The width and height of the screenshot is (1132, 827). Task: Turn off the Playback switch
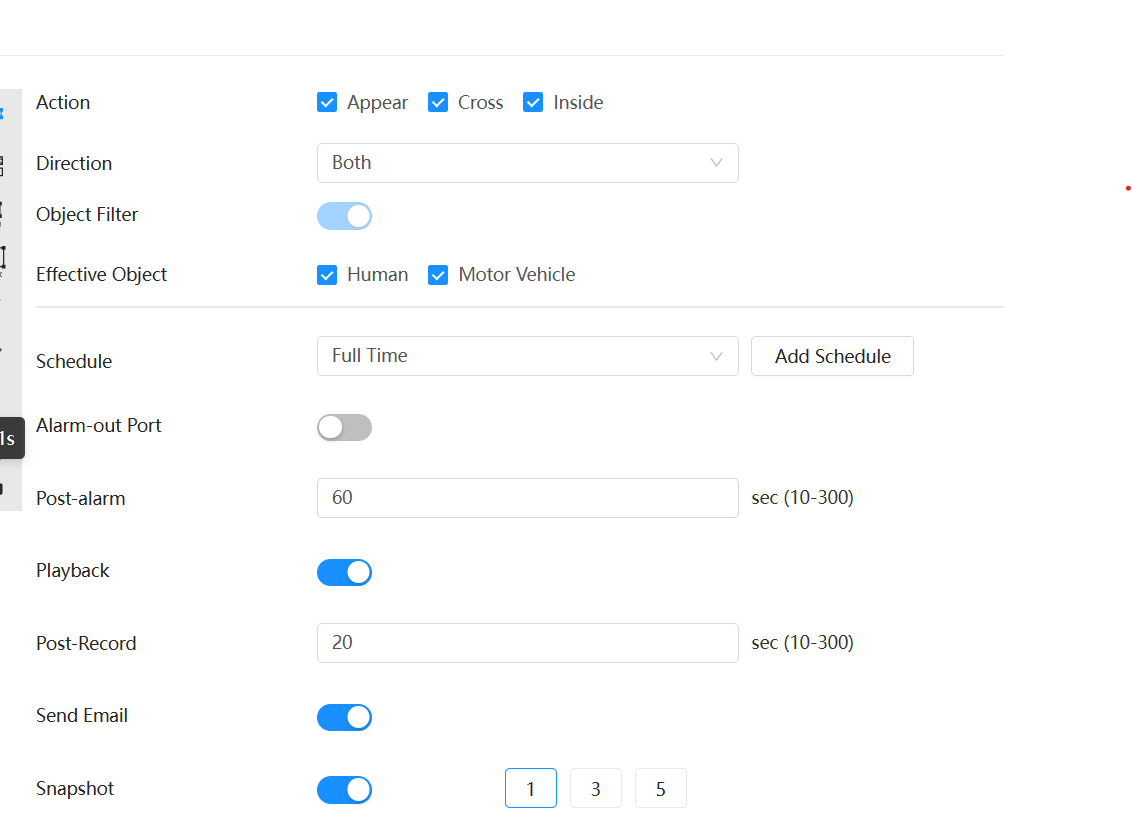[x=344, y=572]
